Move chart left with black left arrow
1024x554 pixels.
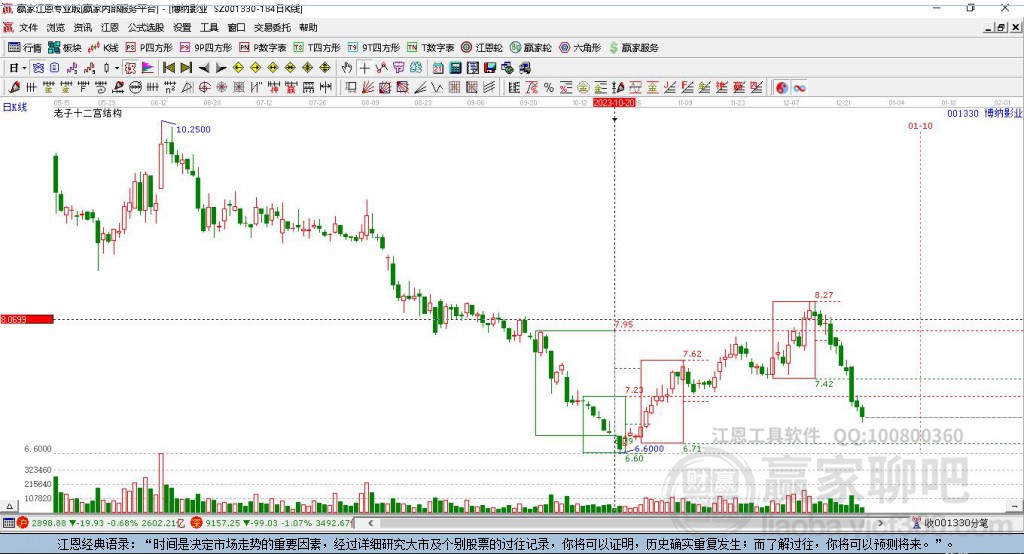204,67
